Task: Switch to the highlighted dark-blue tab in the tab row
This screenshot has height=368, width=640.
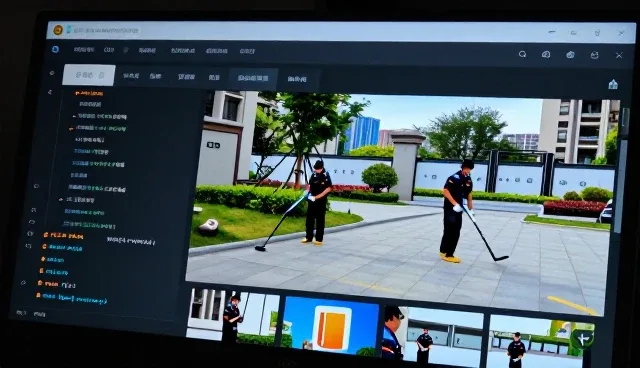Action: (x=253, y=78)
